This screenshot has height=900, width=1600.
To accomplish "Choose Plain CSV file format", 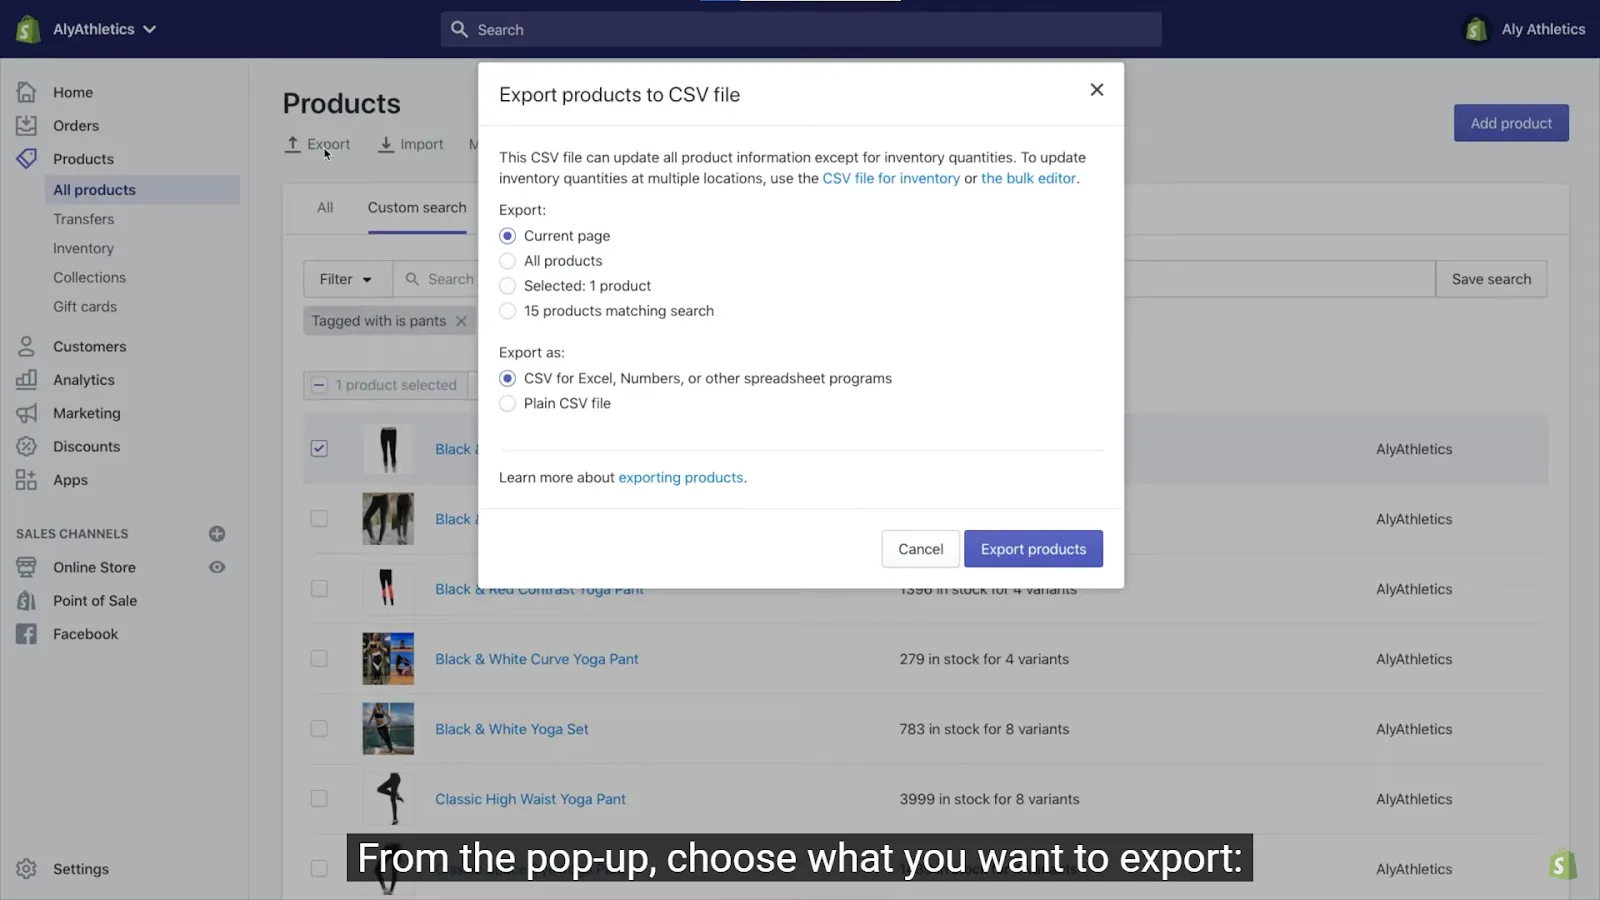I will click(508, 403).
